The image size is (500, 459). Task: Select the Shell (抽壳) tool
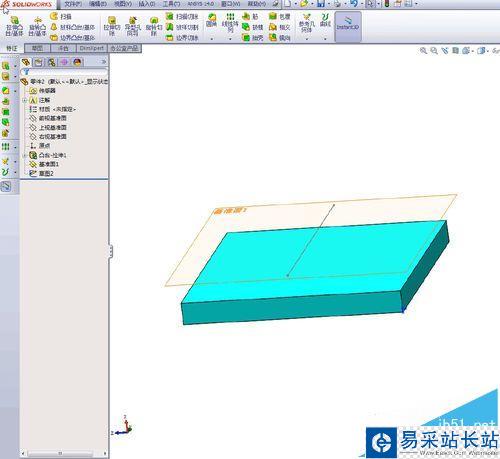(x=252, y=38)
